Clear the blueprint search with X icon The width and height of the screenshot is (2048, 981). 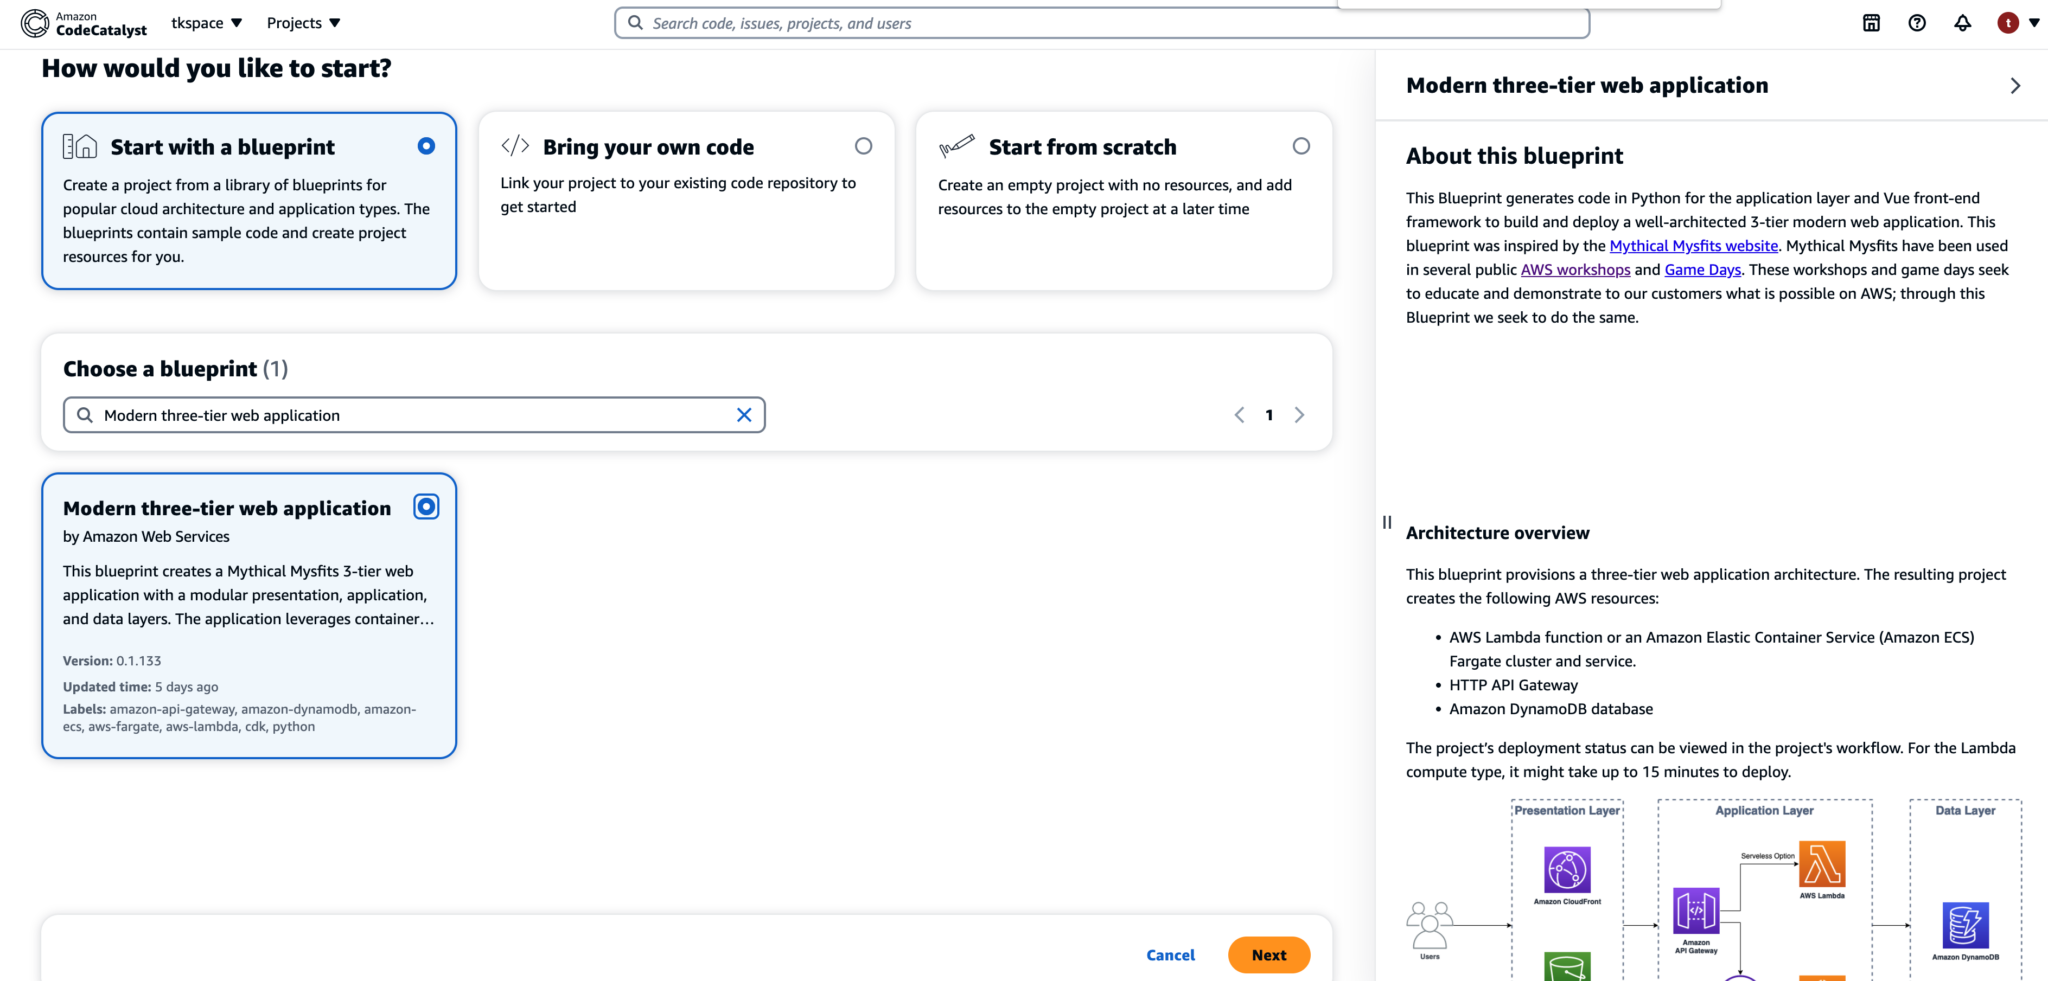(744, 415)
